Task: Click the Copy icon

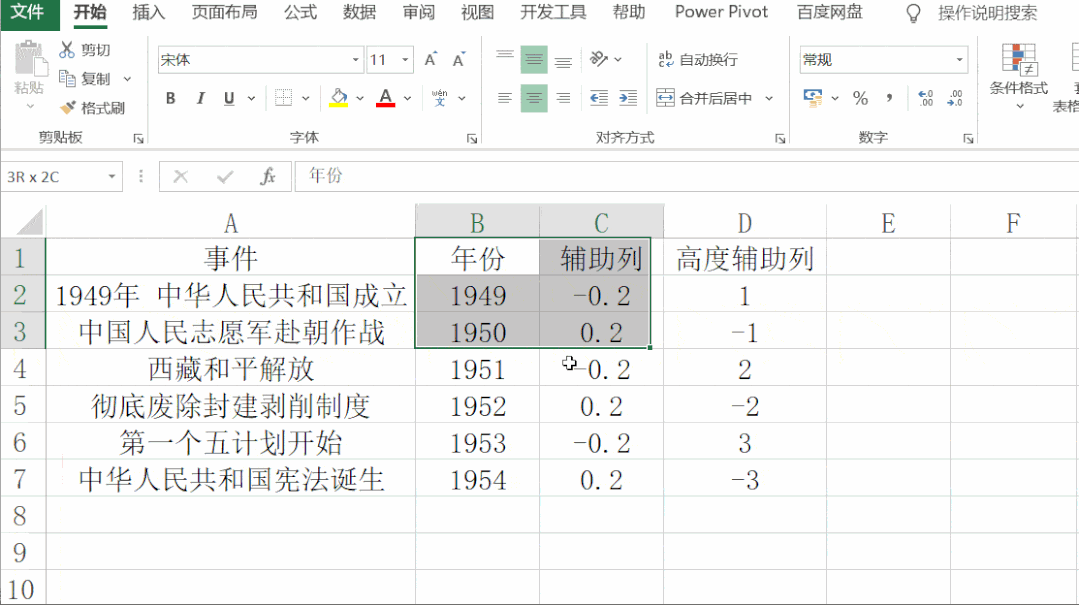Action: tap(67, 78)
